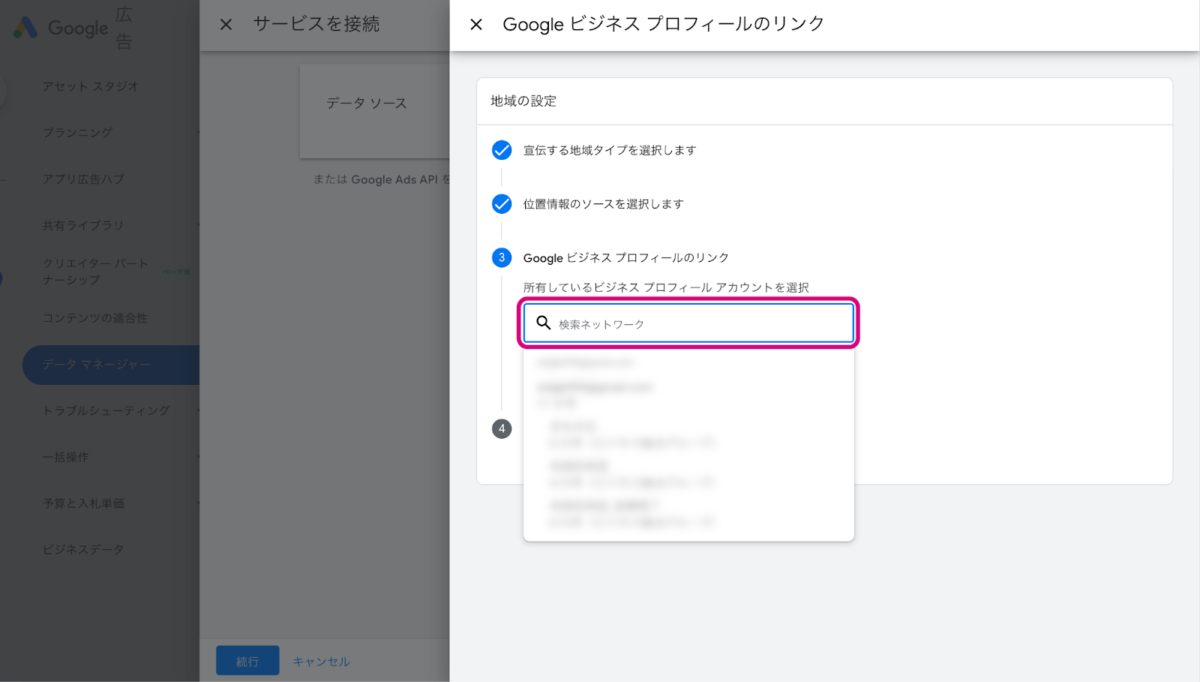
Task: Open 宣伝する地域タイプを選択します step
Action: [609, 150]
